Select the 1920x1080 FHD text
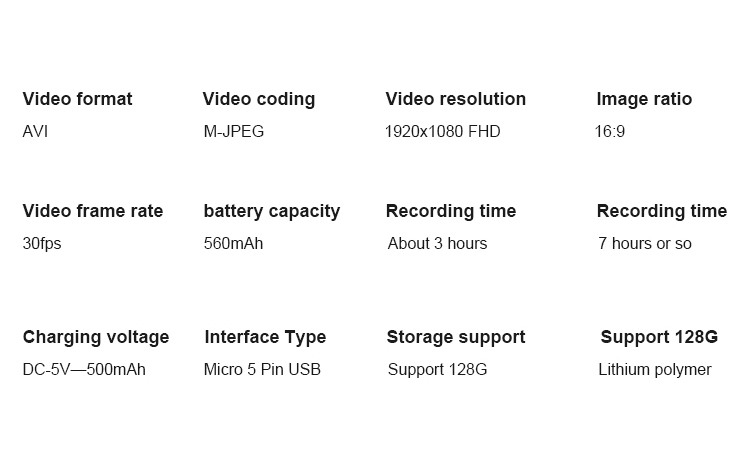This screenshot has width=750, height=468. (x=443, y=132)
